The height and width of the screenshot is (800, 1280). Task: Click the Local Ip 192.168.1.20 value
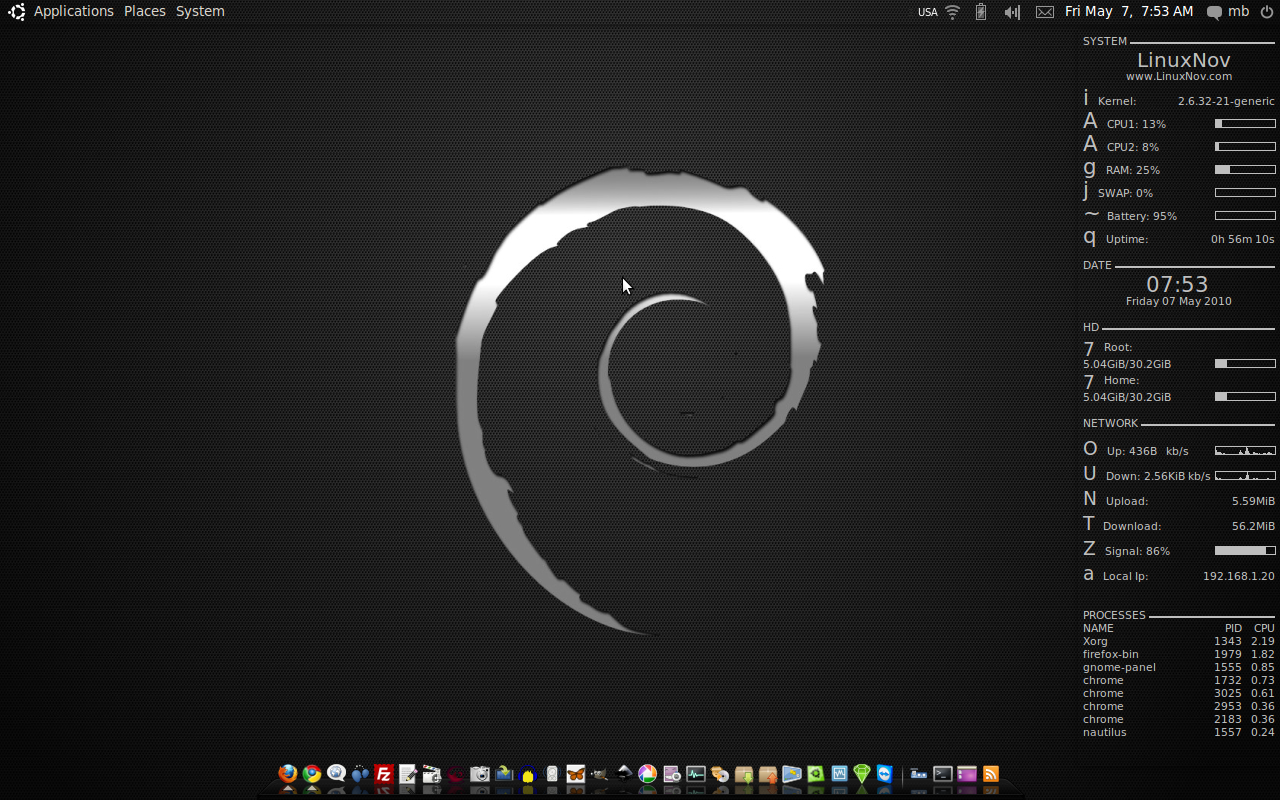[1239, 576]
